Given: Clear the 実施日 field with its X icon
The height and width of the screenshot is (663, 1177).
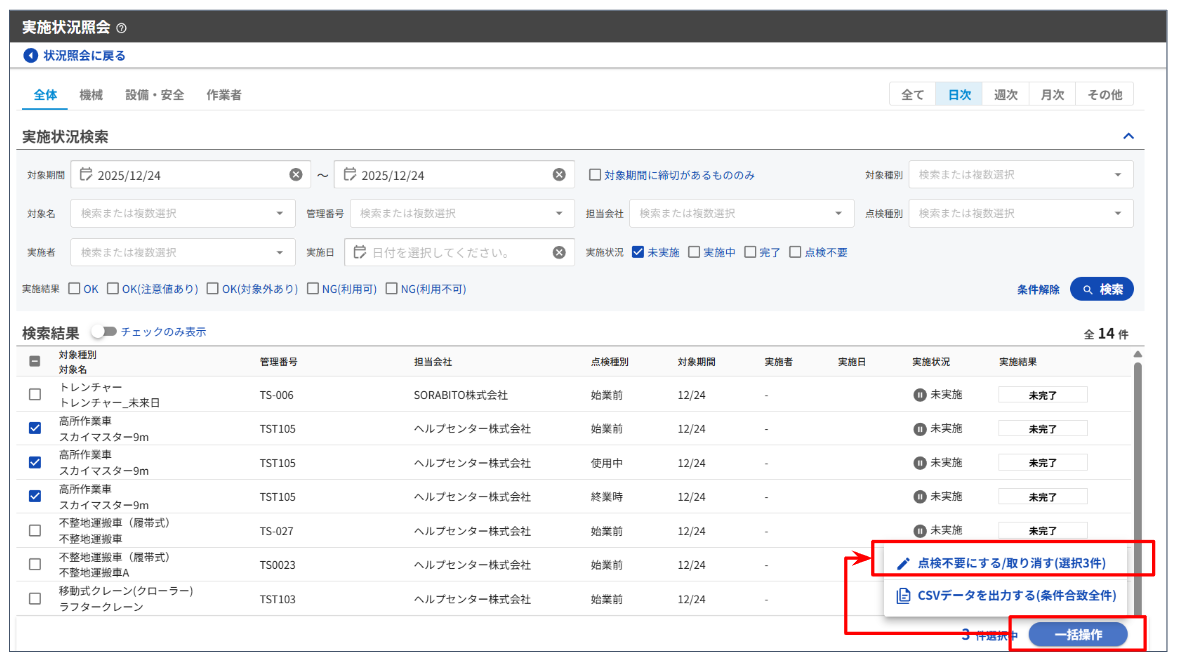Looking at the screenshot, I should 560,253.
